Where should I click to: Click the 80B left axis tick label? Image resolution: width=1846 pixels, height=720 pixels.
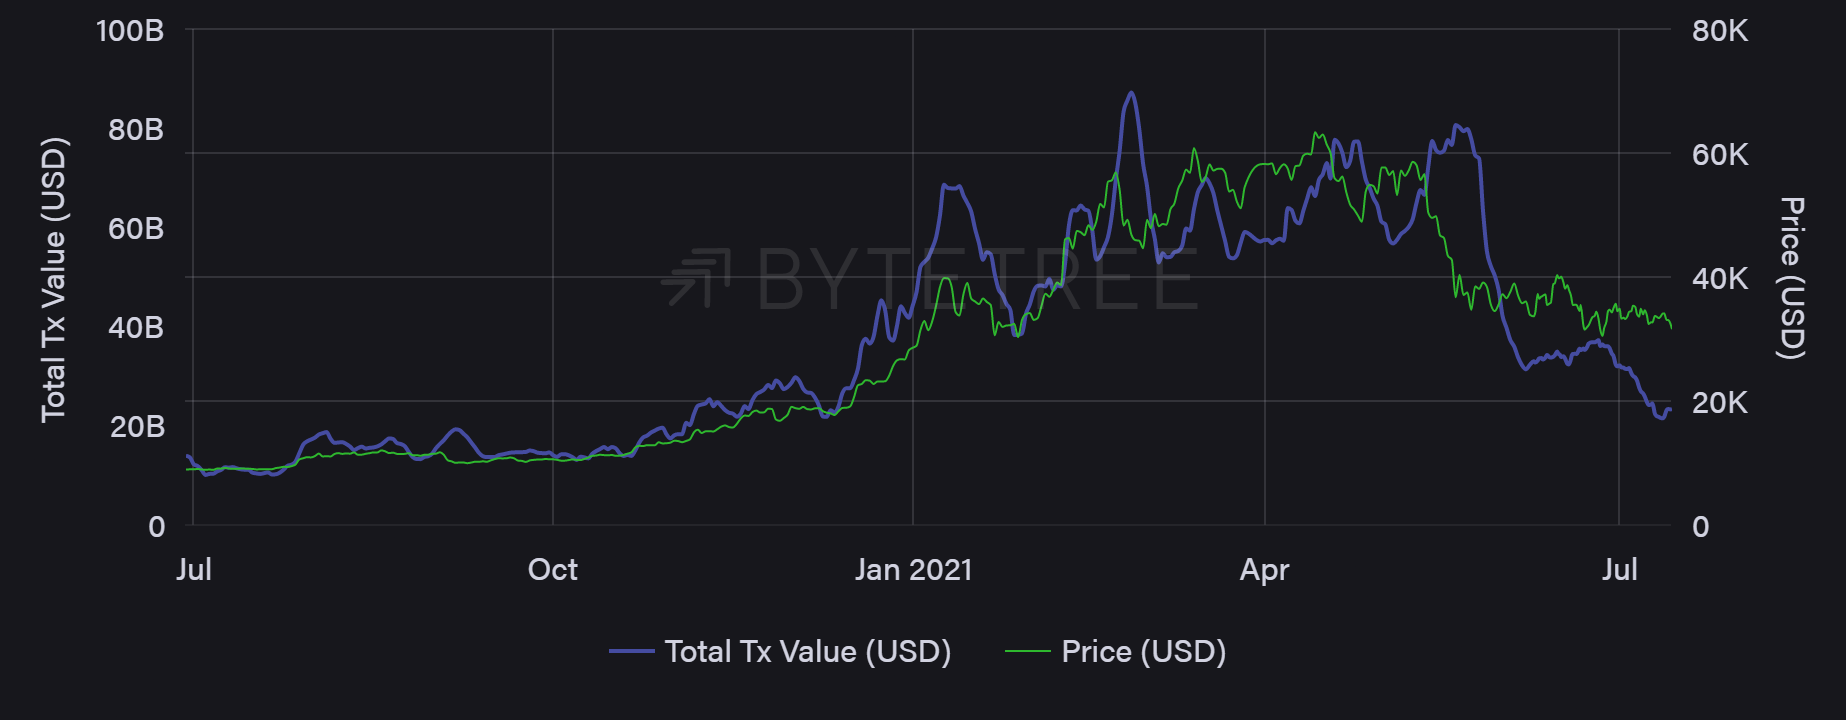pos(136,130)
